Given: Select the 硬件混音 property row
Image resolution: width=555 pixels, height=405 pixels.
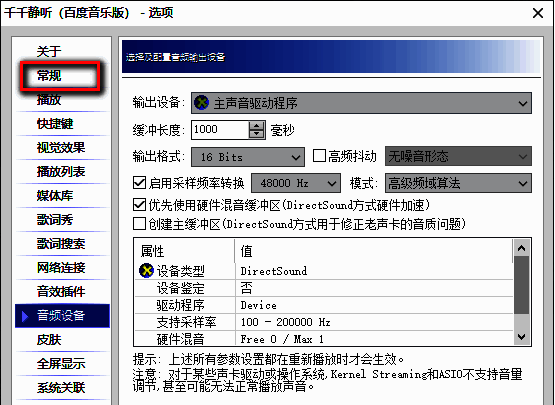Looking at the screenshot, I should point(324,338).
